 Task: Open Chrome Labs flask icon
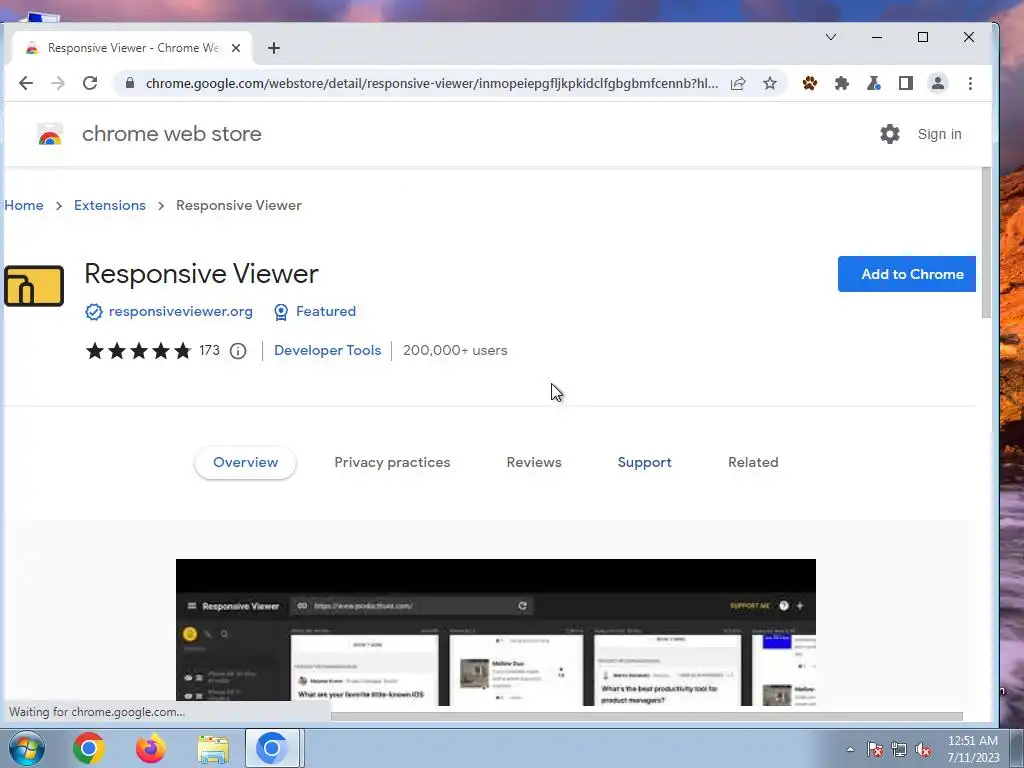(x=874, y=83)
